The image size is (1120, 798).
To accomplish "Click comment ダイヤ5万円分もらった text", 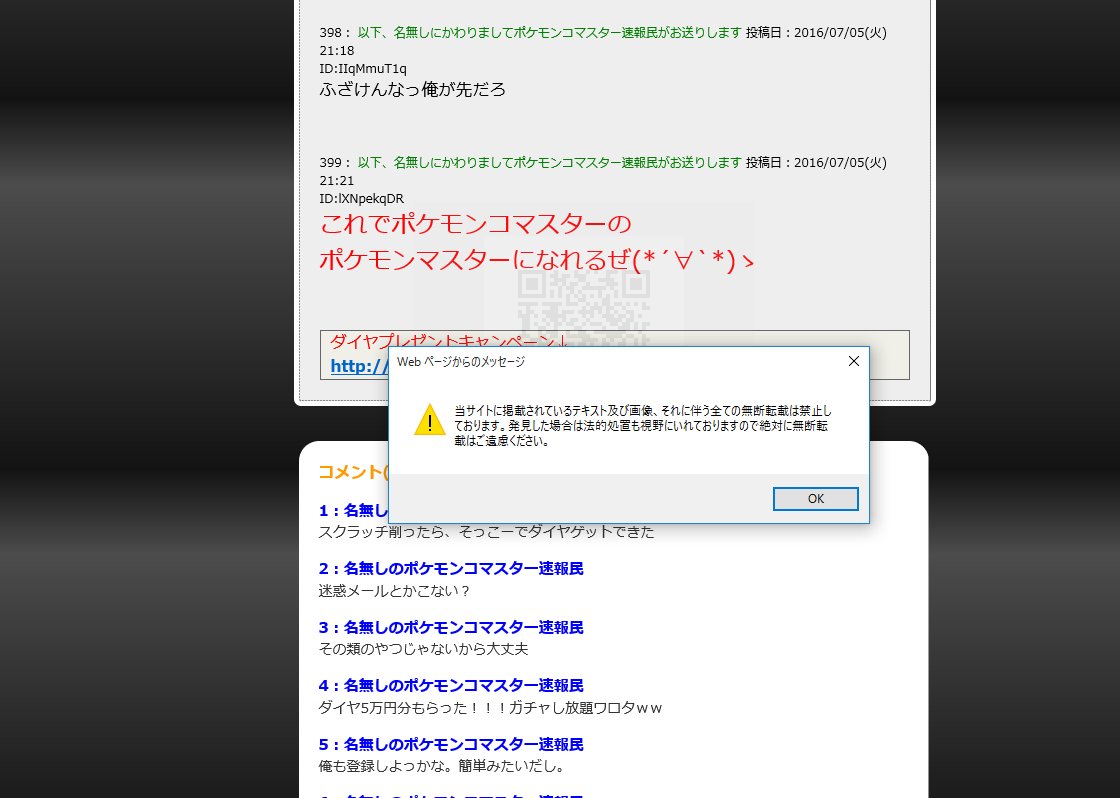I will pyautogui.click(x=490, y=708).
